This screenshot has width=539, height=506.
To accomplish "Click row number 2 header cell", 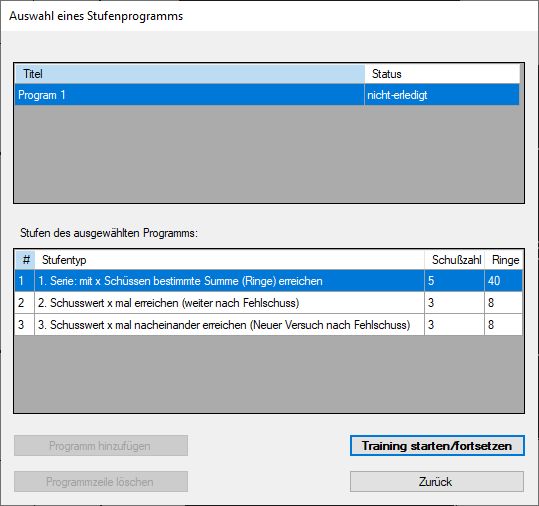I will pos(25,302).
